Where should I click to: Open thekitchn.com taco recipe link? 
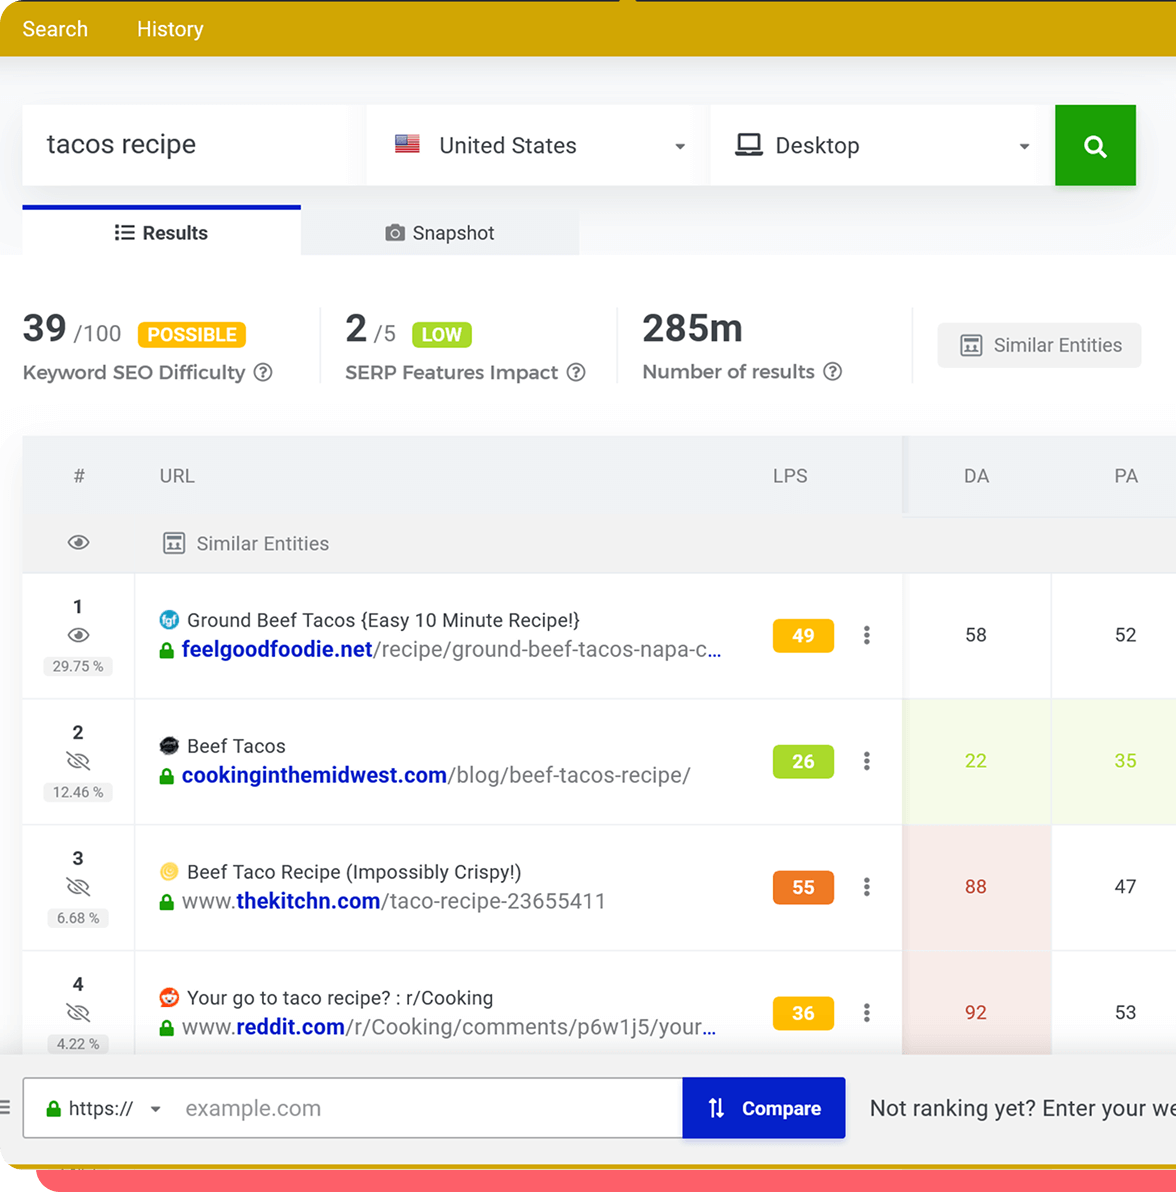coord(394,901)
